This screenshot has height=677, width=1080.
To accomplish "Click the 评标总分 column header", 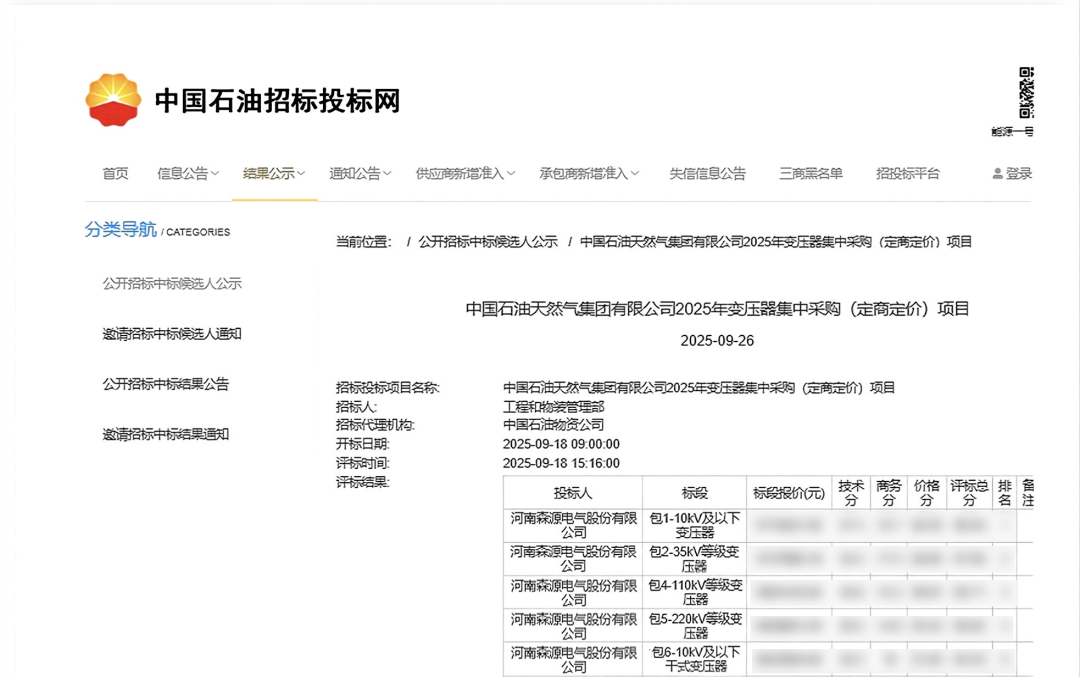I will pyautogui.click(x=969, y=493).
